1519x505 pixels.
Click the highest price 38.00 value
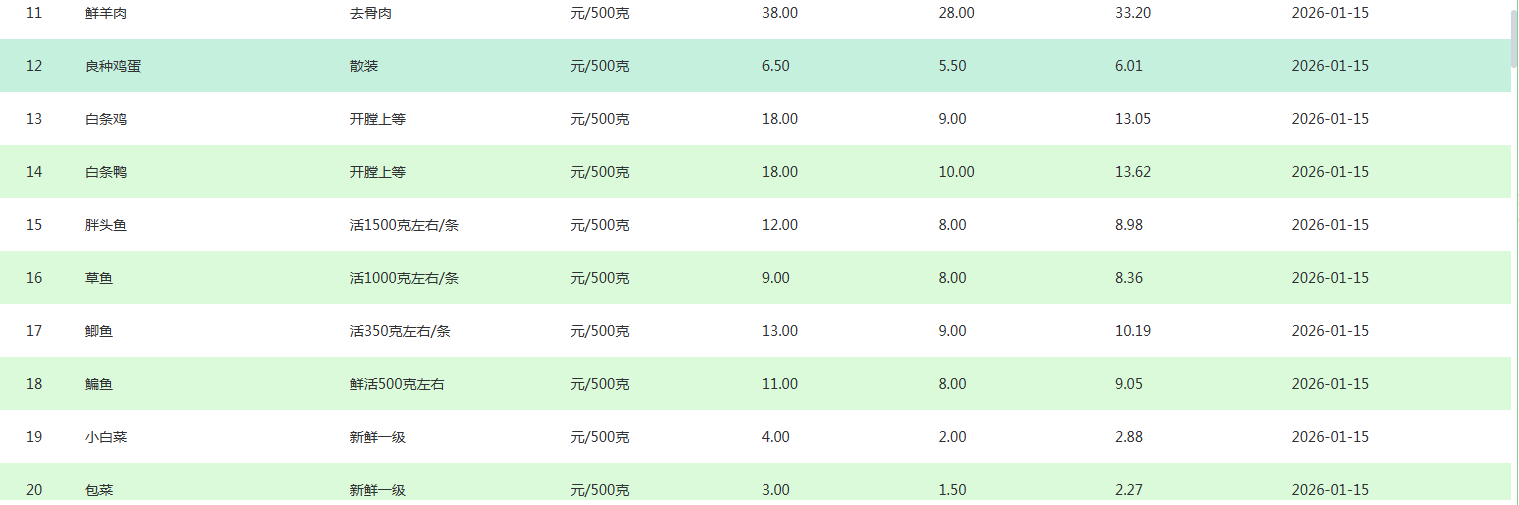click(x=780, y=13)
